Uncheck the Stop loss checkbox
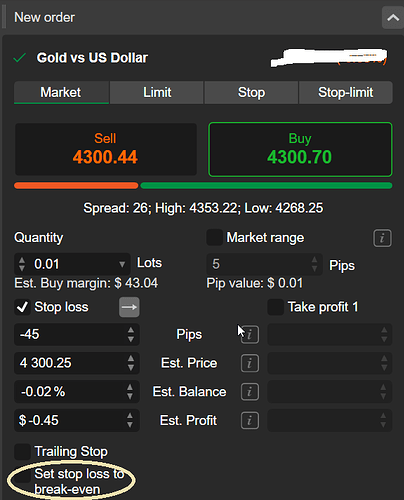This screenshot has width=404, height=500. click(22, 307)
